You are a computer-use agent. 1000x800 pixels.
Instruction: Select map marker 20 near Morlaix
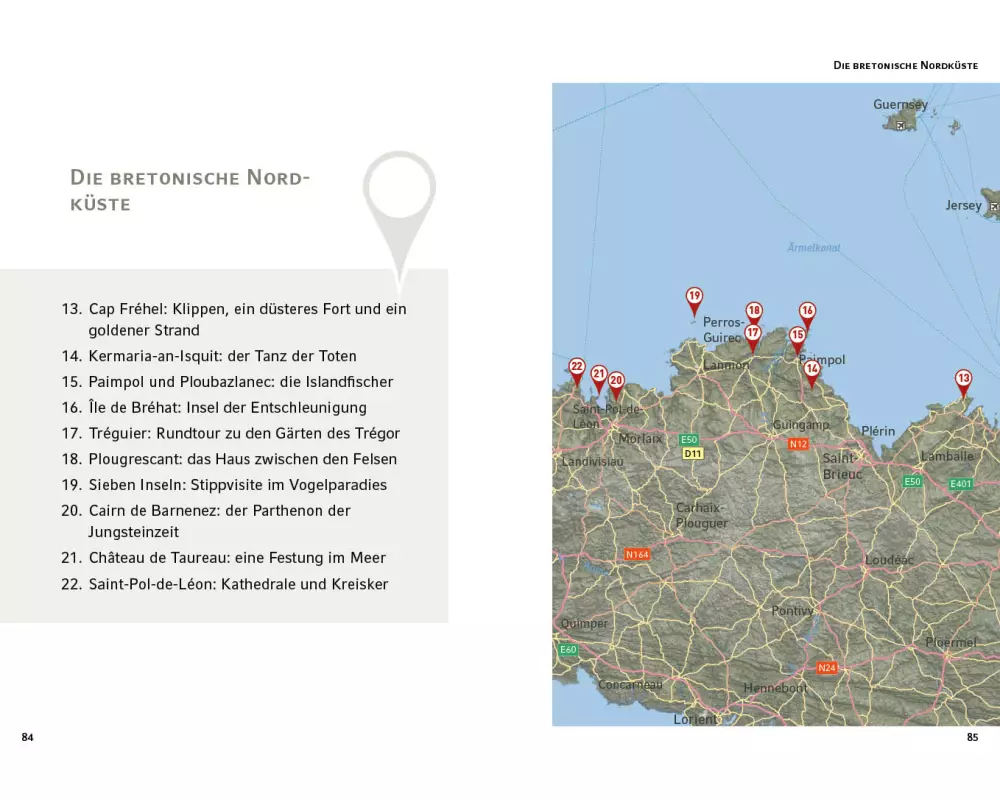point(616,381)
